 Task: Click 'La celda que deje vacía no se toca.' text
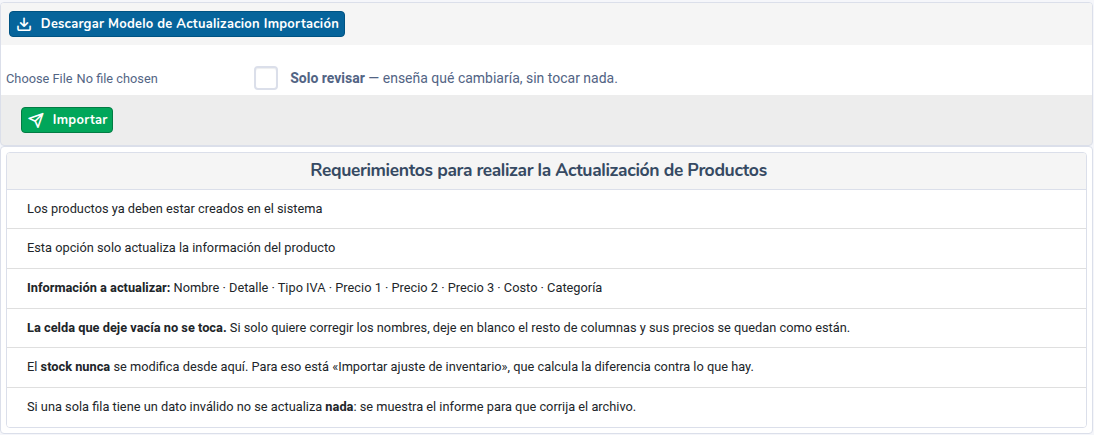(x=127, y=327)
